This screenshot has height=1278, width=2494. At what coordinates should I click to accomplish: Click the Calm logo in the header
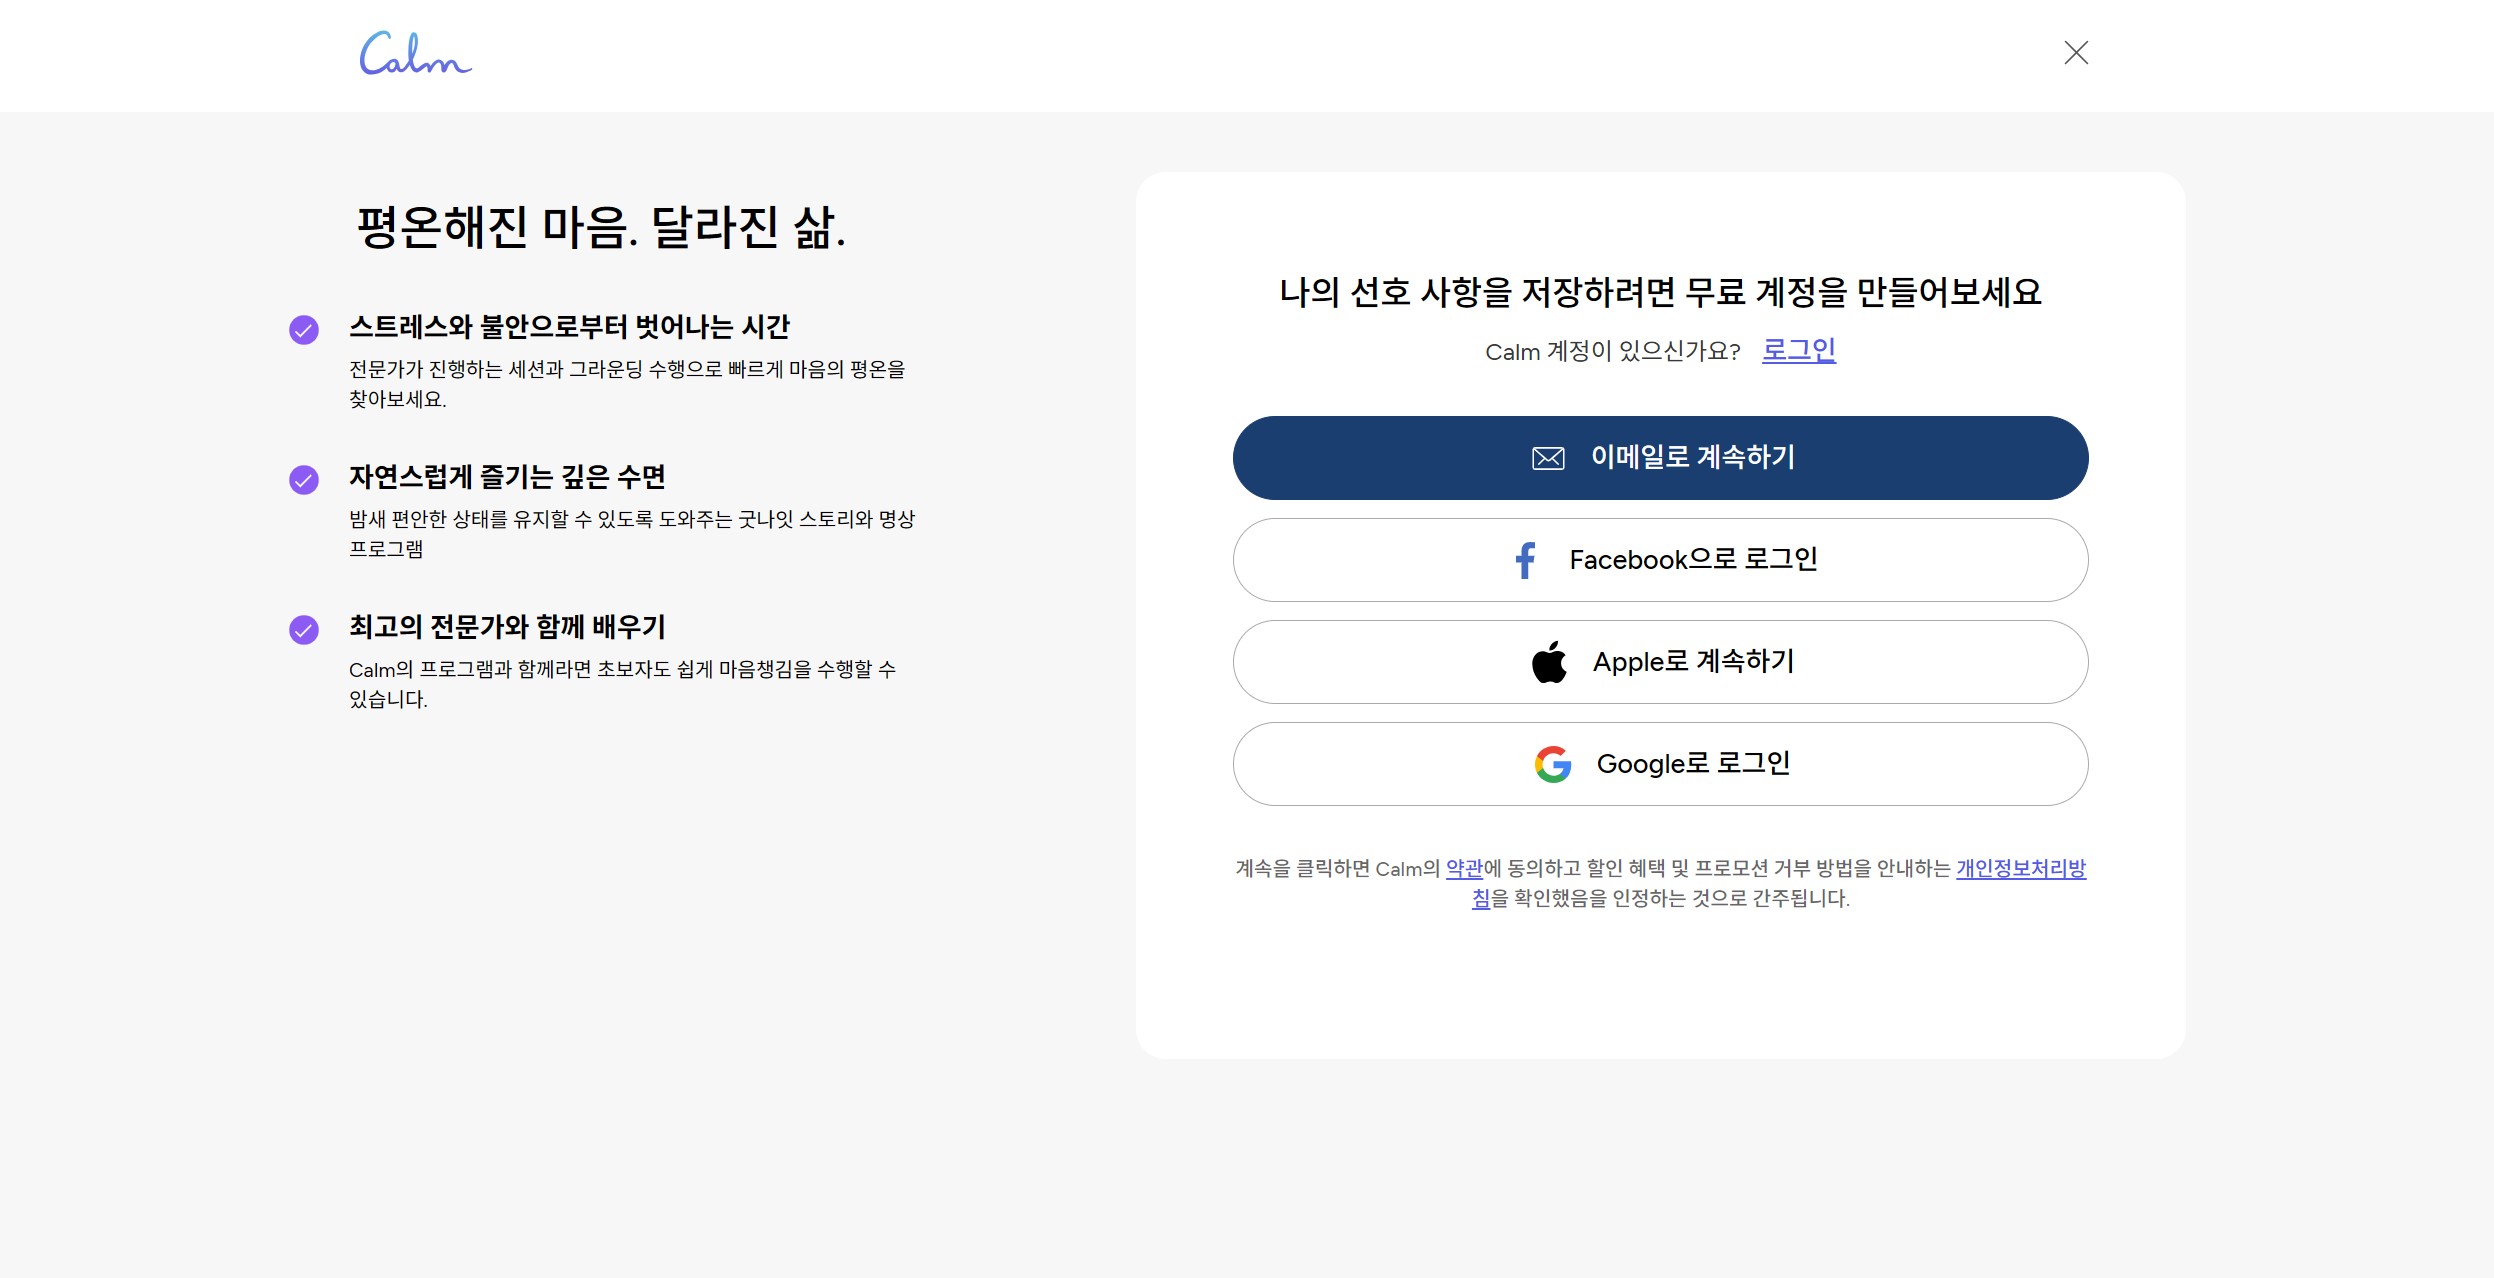click(415, 54)
